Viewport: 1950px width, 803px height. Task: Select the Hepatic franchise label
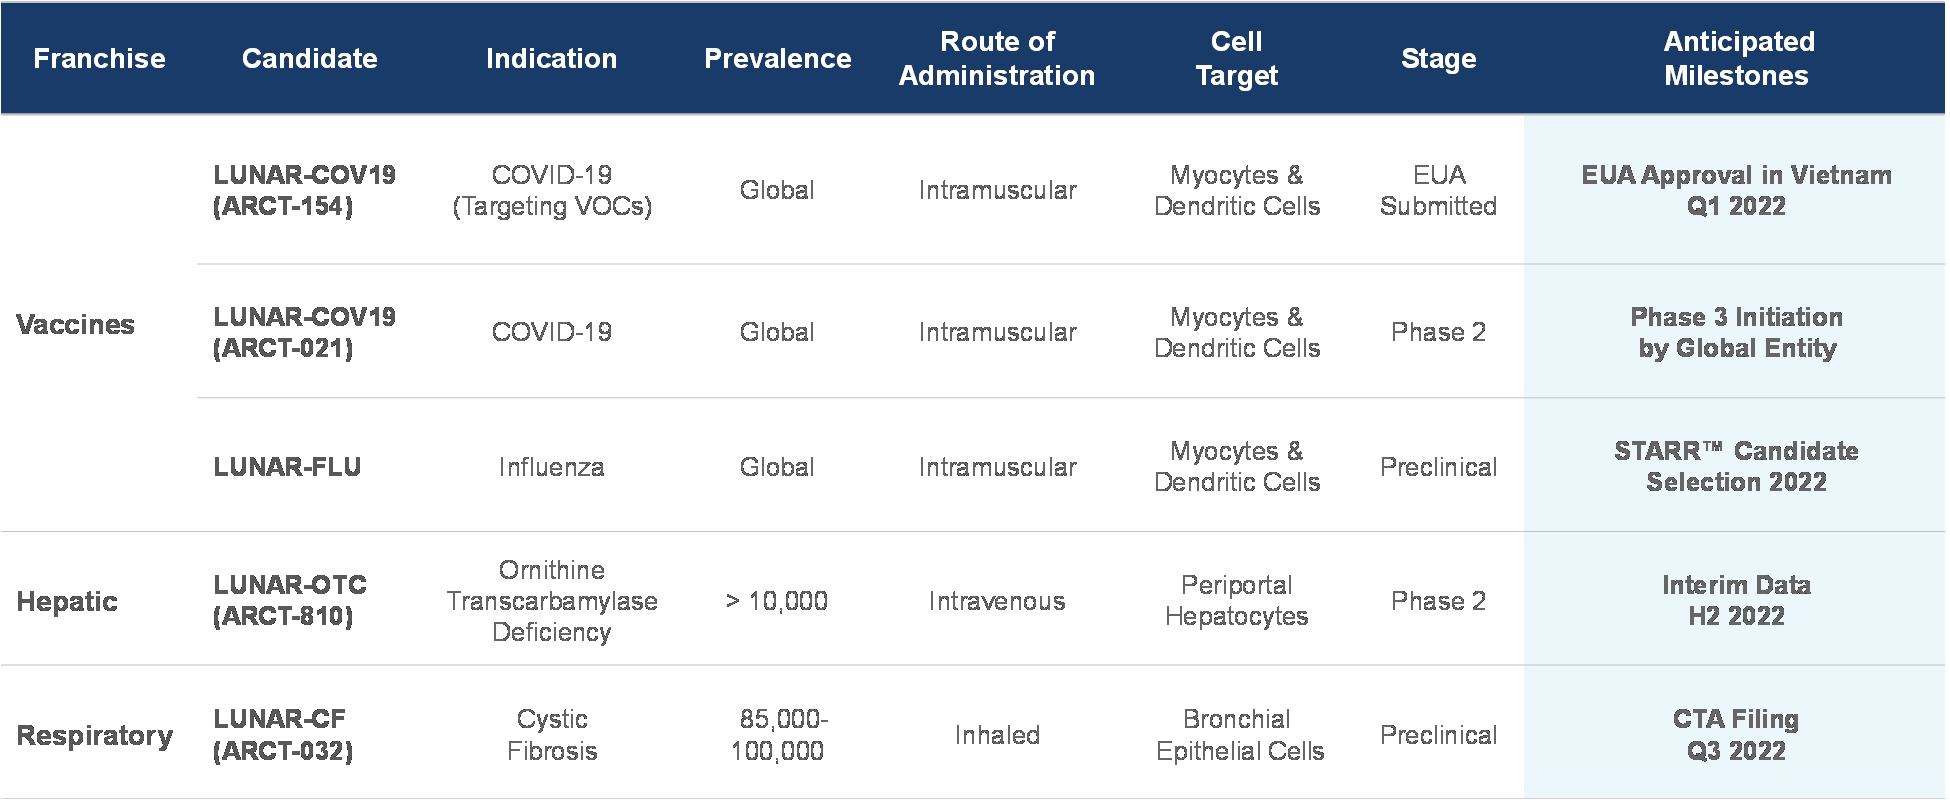coord(67,601)
